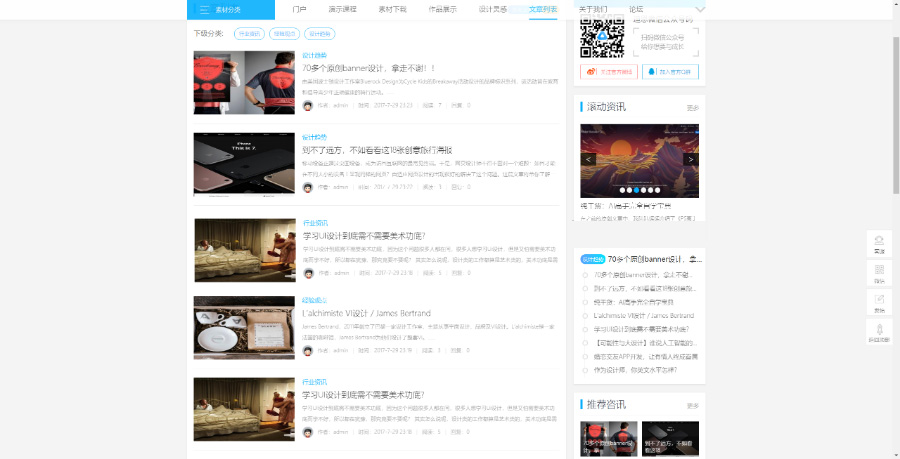Click 更多 beside 滚动资讯 heading
Image resolution: width=900 pixels, height=459 pixels.
[x=693, y=108]
